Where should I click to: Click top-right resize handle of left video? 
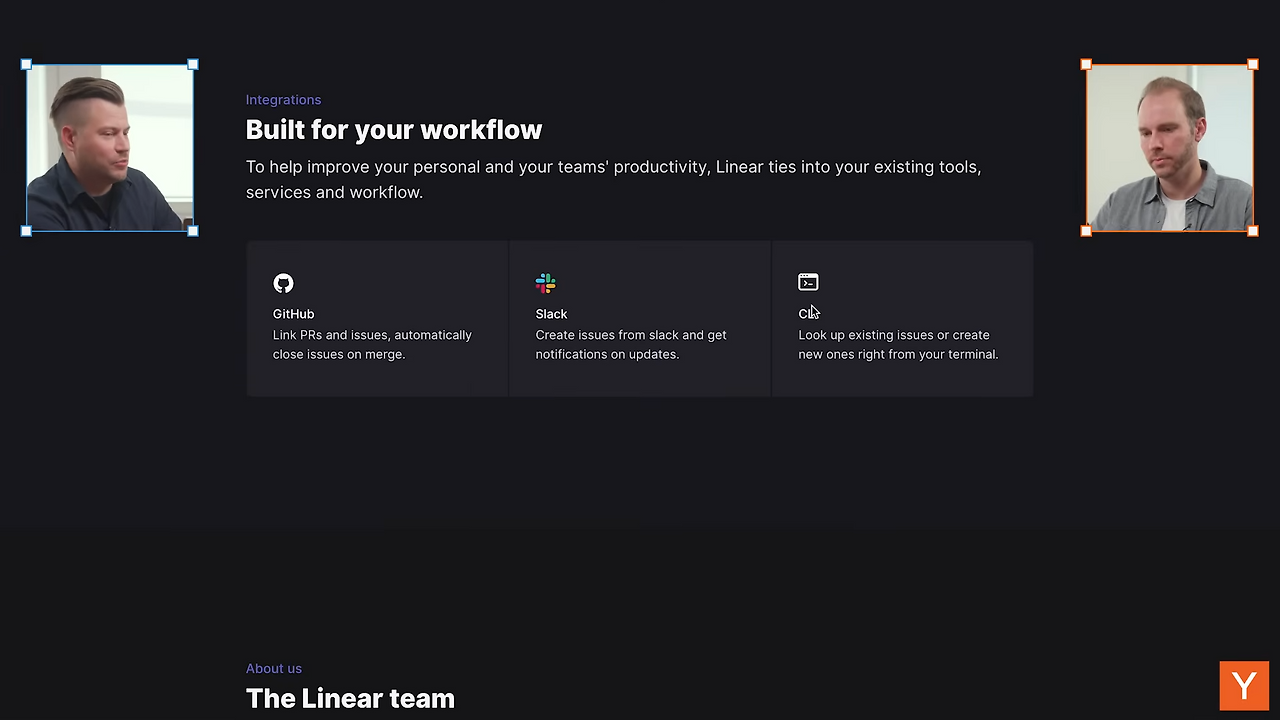click(193, 65)
